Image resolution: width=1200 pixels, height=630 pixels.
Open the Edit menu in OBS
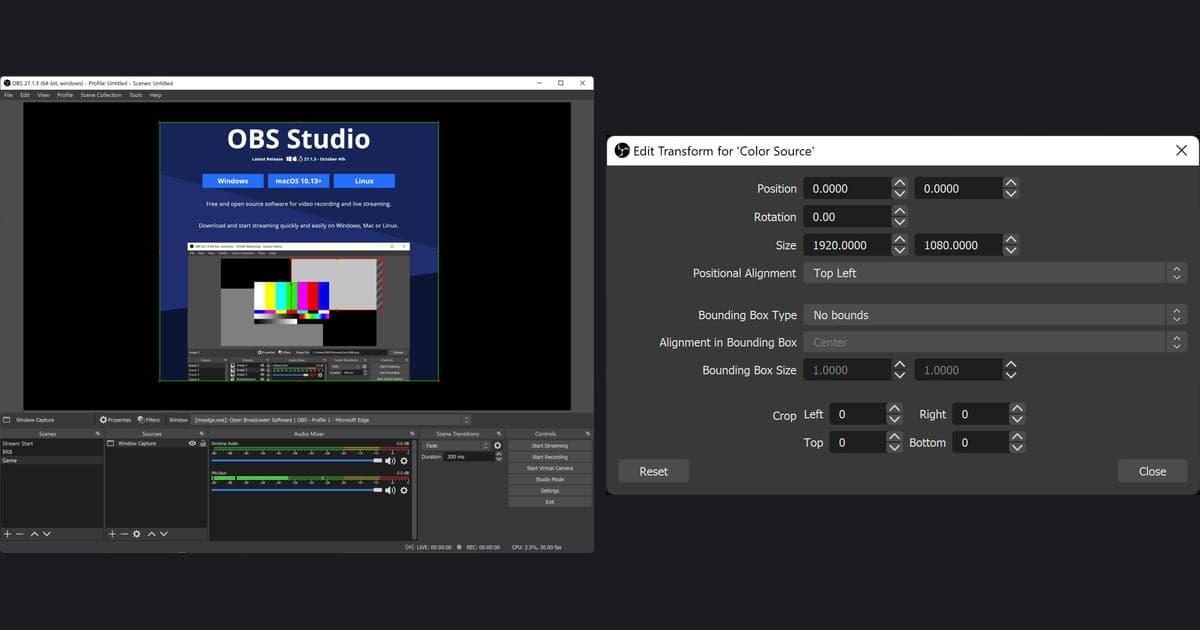tap(25, 95)
